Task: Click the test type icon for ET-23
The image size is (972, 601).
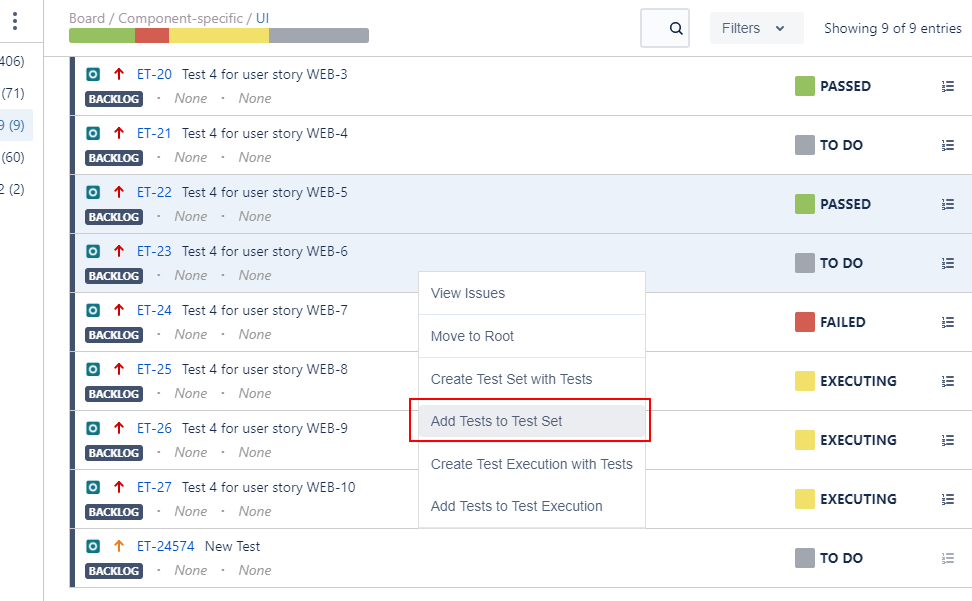Action: [93, 251]
